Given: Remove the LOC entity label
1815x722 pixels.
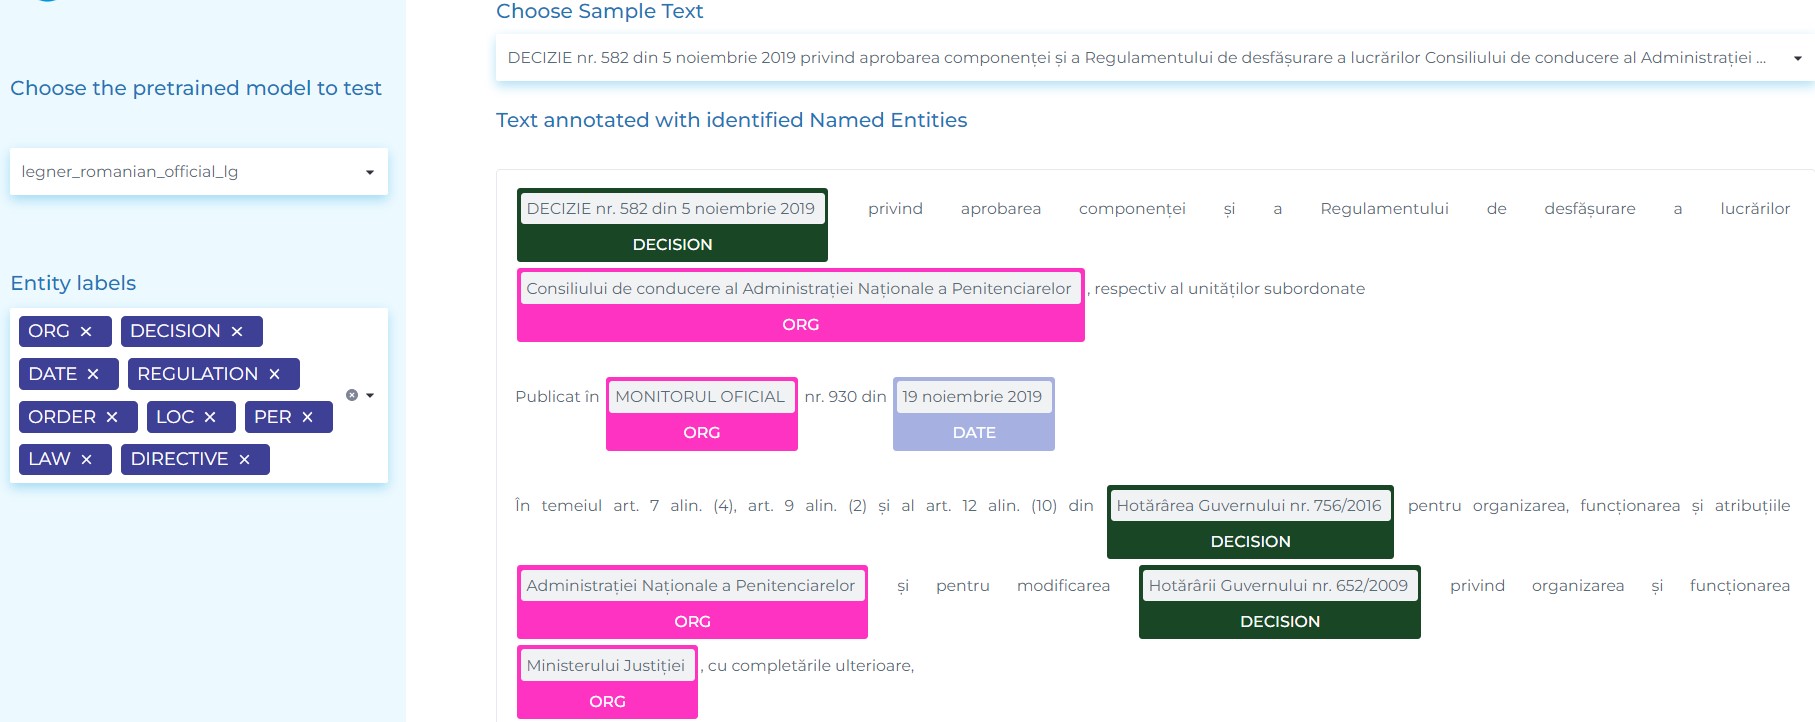Looking at the screenshot, I should point(210,417).
